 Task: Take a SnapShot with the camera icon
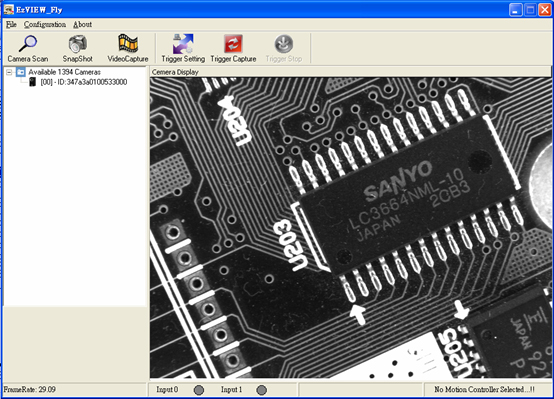coord(78,43)
